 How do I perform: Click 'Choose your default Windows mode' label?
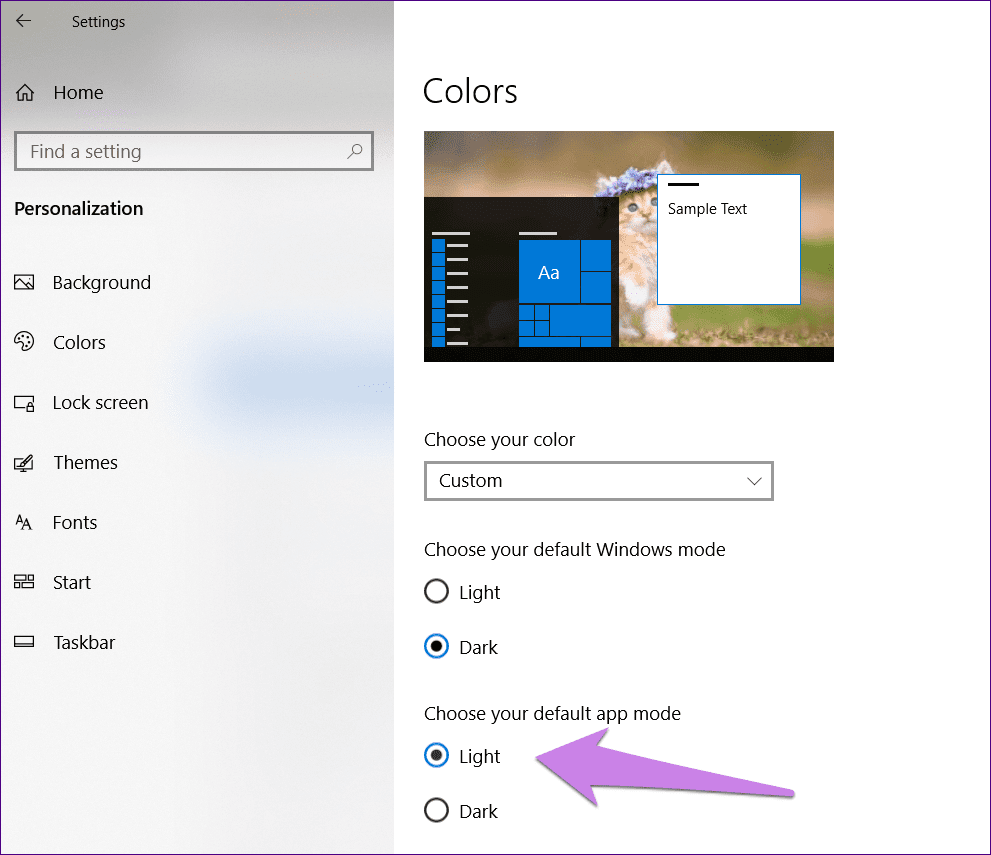pos(575,549)
